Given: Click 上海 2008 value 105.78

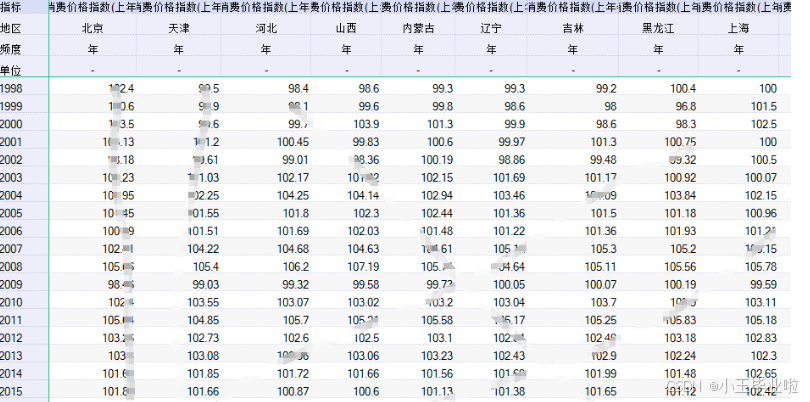Looking at the screenshot, I should coord(761,267).
